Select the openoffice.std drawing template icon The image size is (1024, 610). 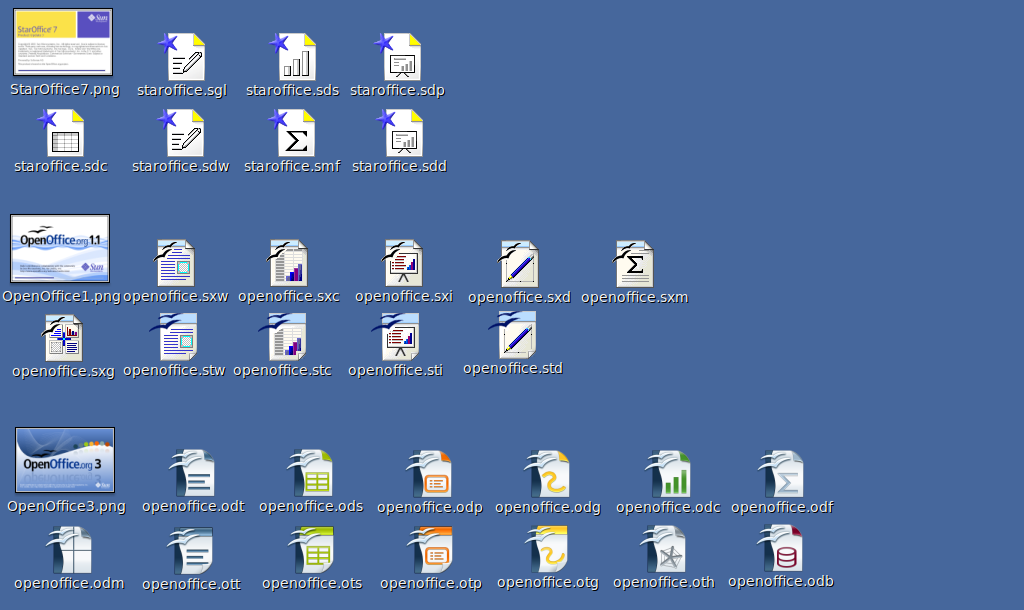coord(513,335)
